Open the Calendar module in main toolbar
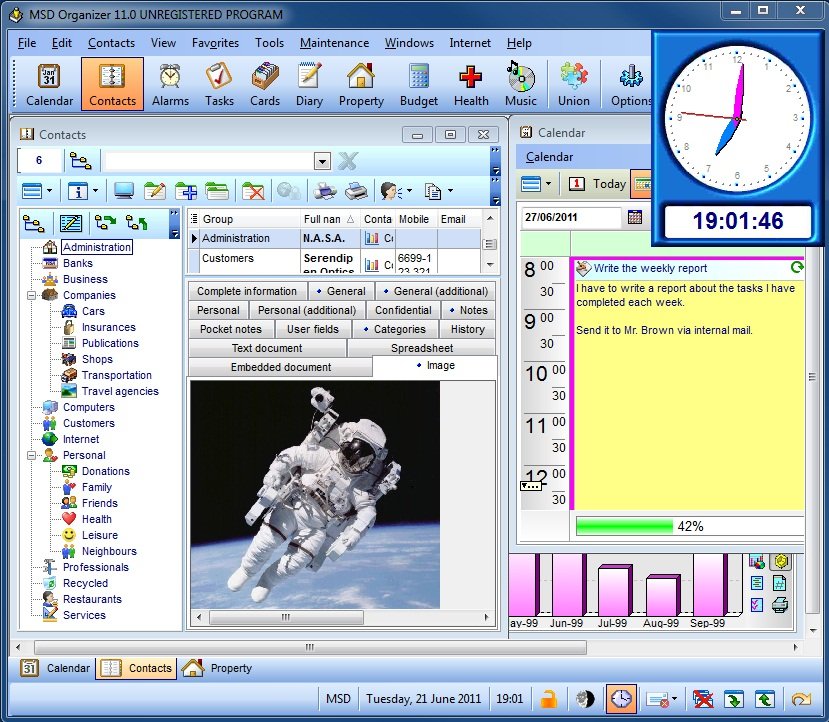 (49, 85)
